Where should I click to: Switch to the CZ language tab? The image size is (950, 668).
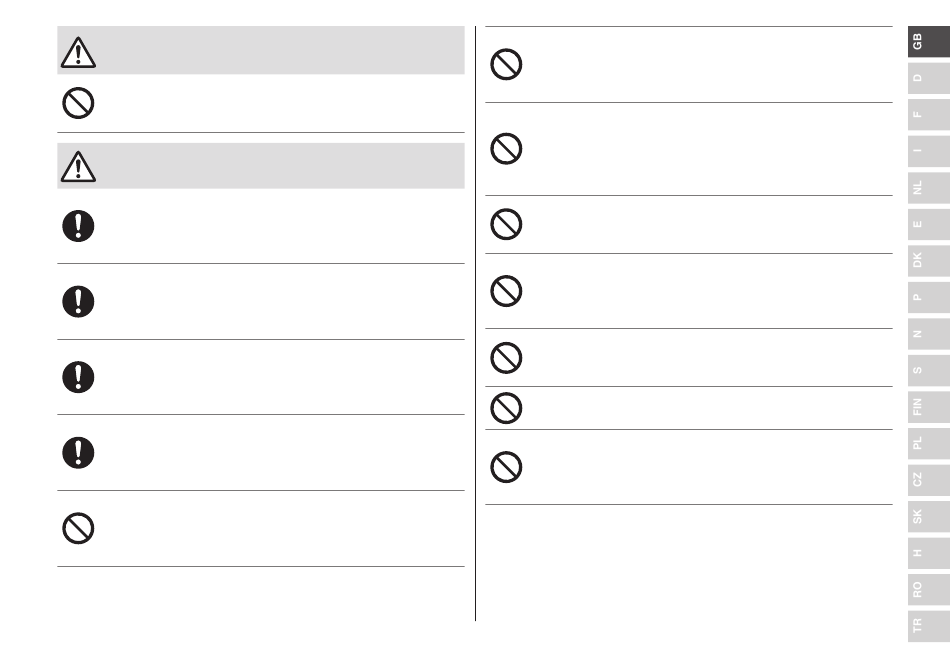[929, 480]
